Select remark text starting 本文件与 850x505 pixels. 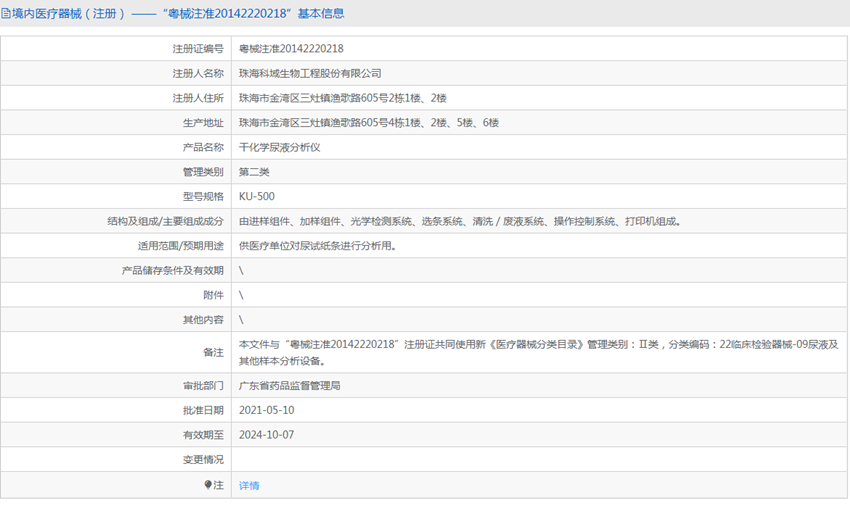(x=539, y=353)
